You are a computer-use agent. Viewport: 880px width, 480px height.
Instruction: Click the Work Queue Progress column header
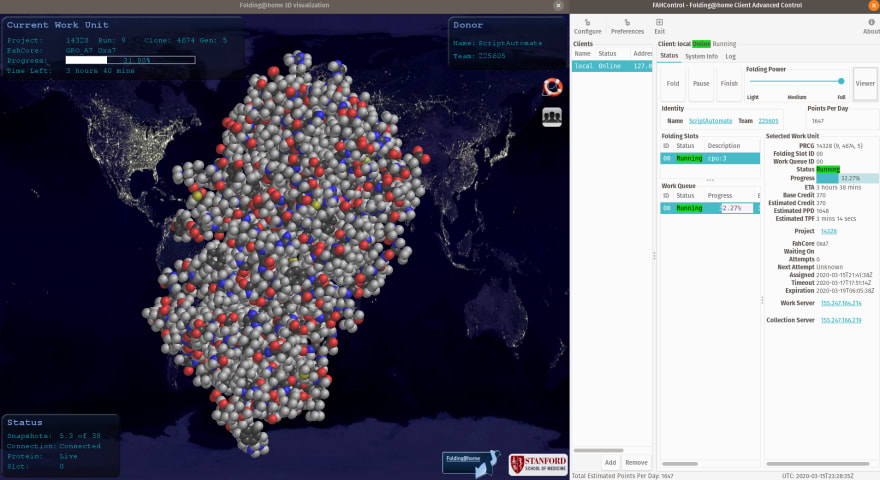719,195
